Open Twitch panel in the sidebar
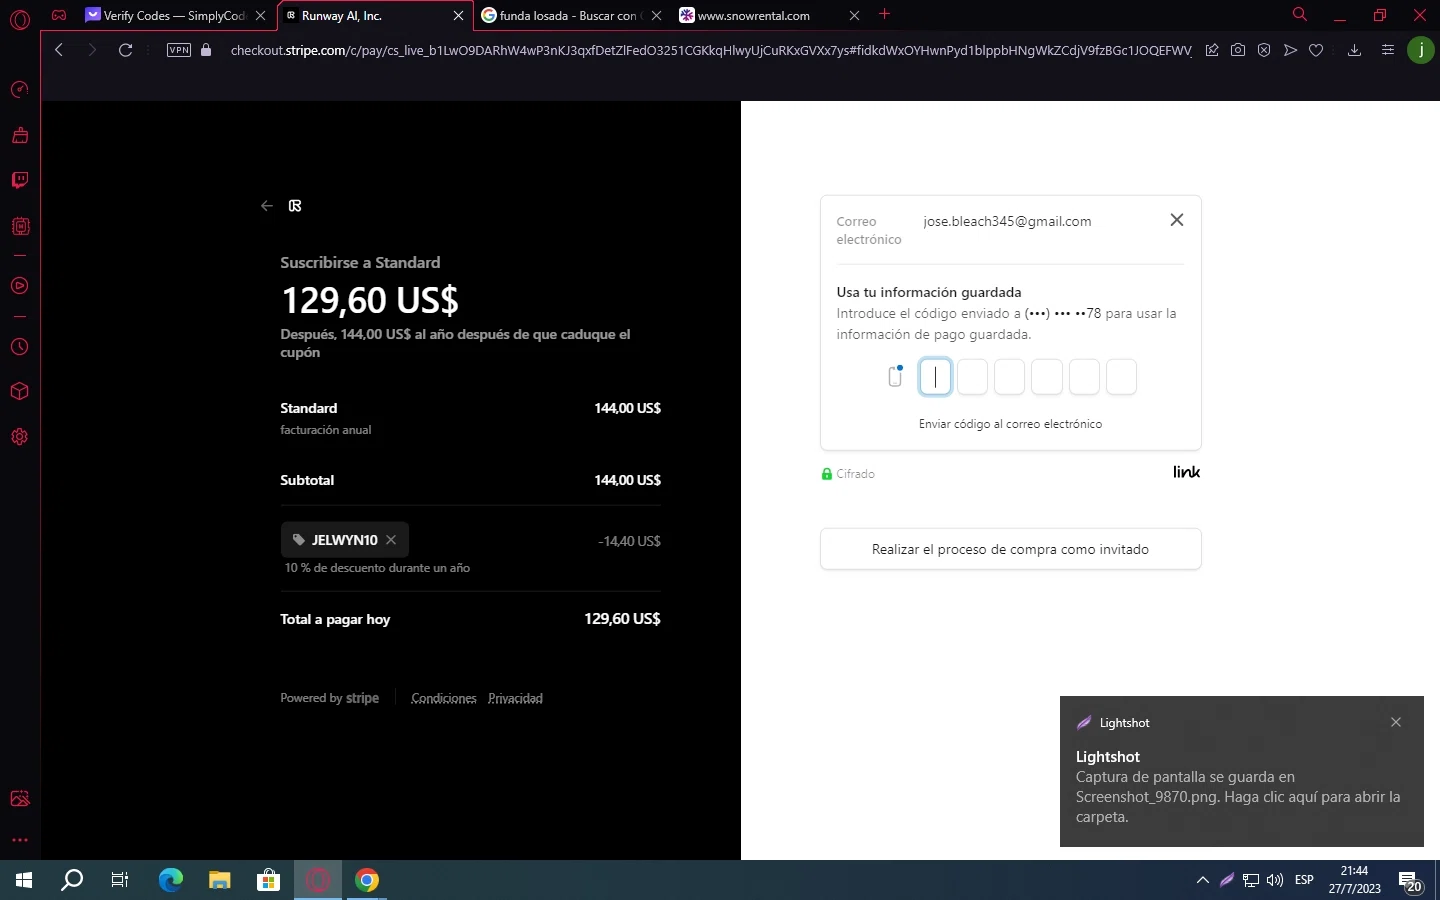This screenshot has height=900, width=1440. coord(19,180)
